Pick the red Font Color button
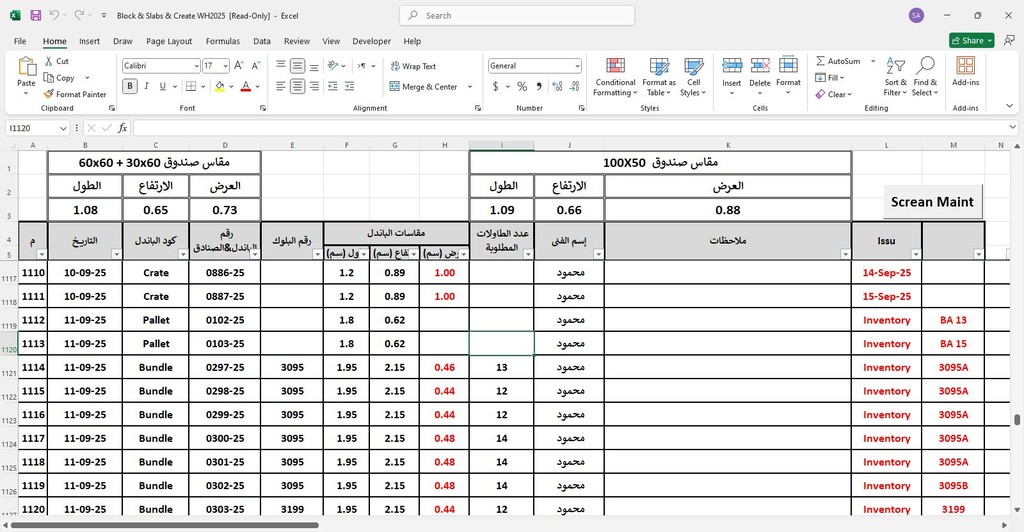This screenshot has height=532, width=1024. tap(246, 86)
